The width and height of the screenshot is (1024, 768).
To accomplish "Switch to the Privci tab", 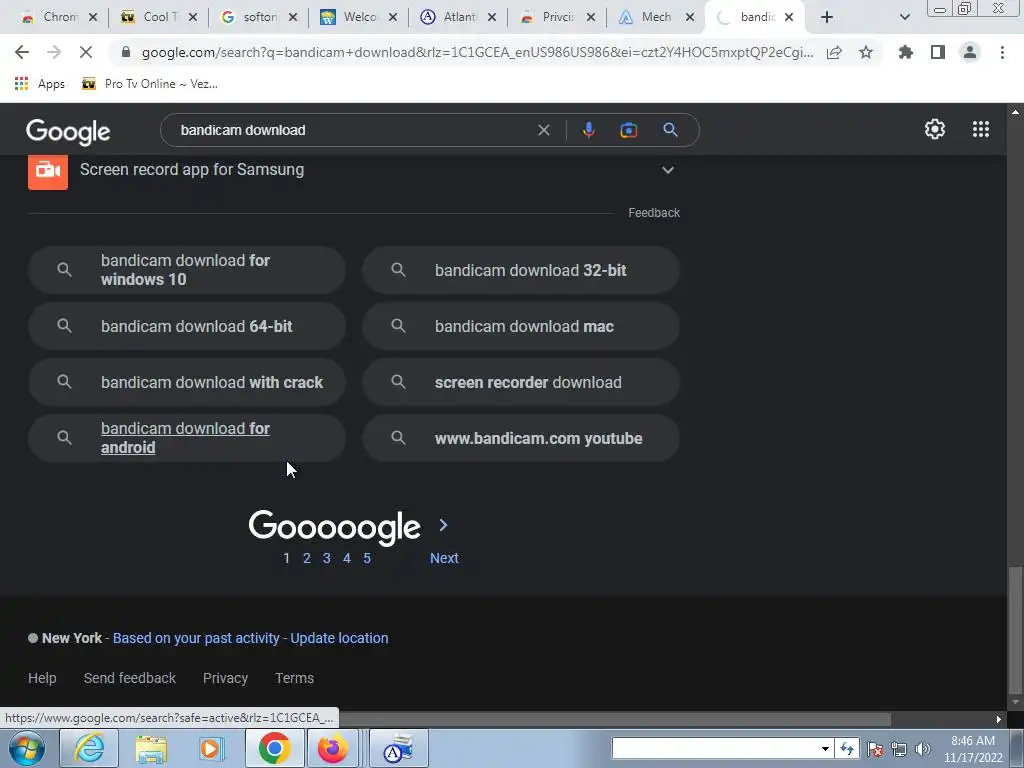I will (557, 17).
